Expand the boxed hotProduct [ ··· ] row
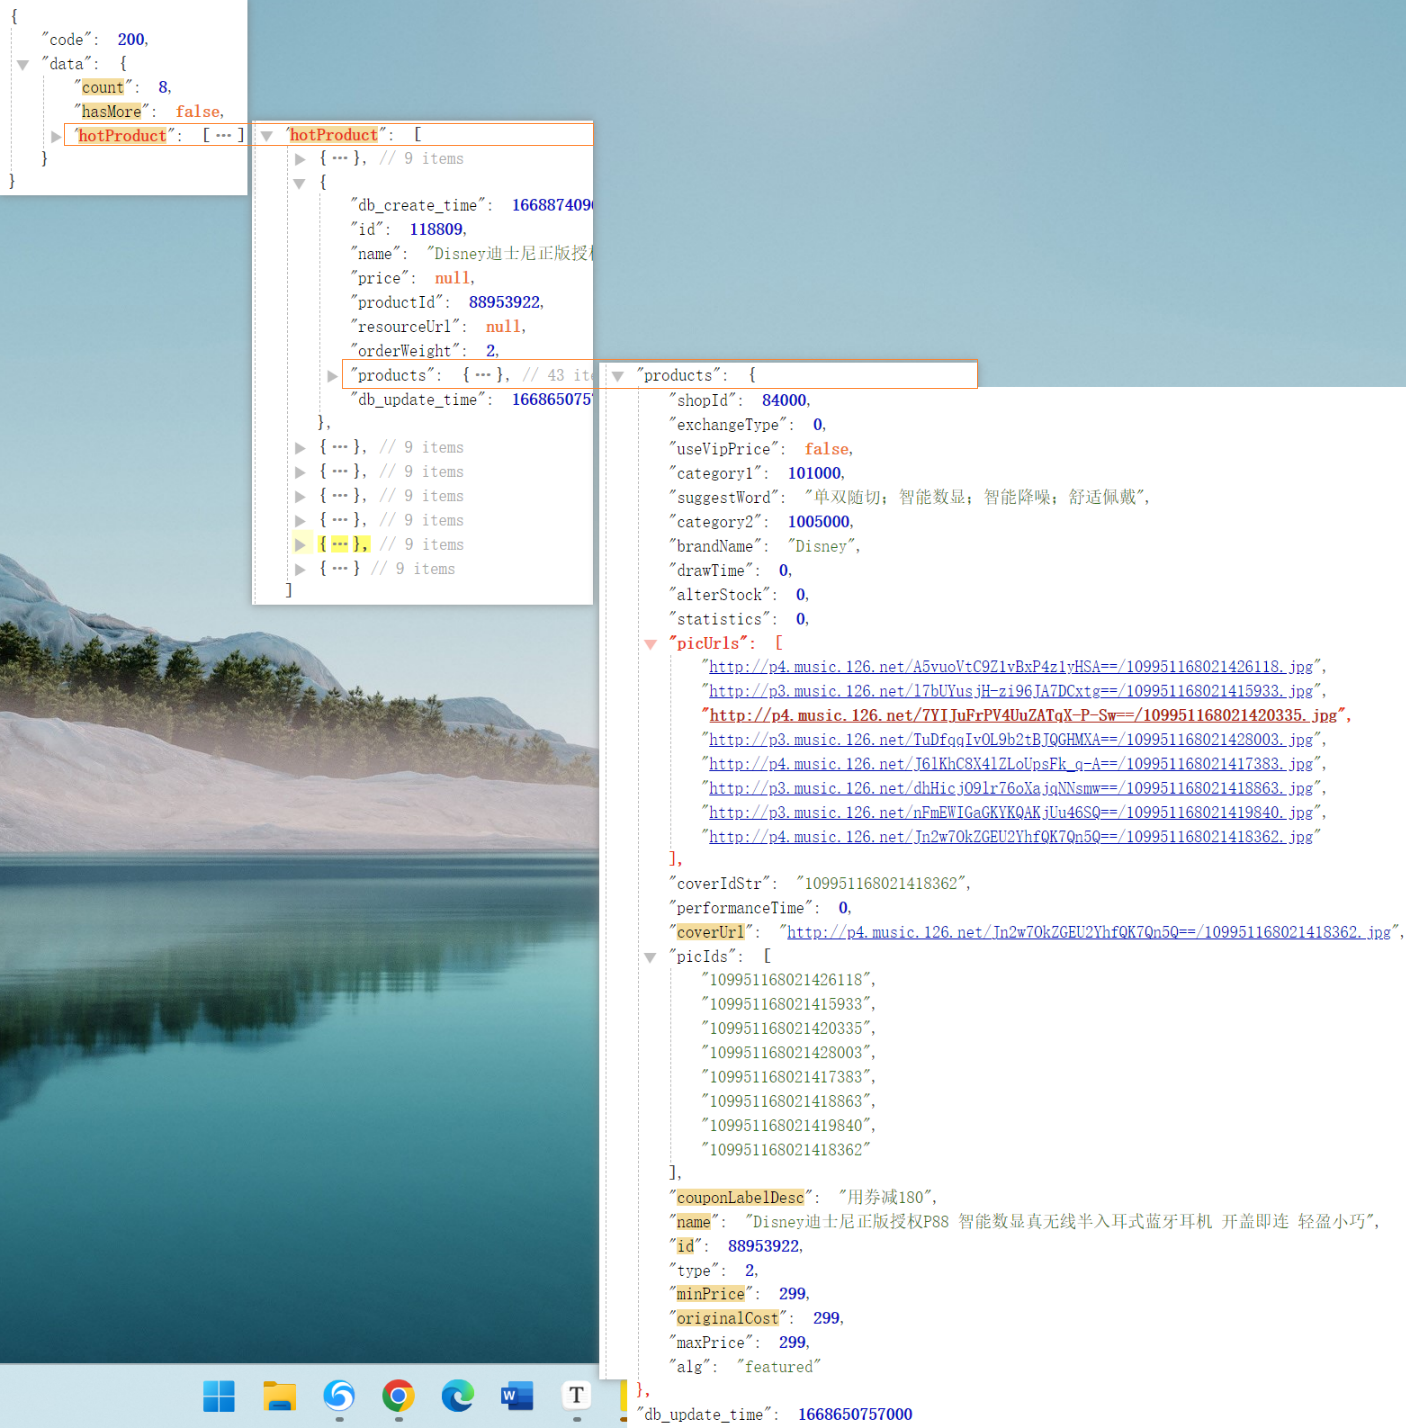 point(56,136)
